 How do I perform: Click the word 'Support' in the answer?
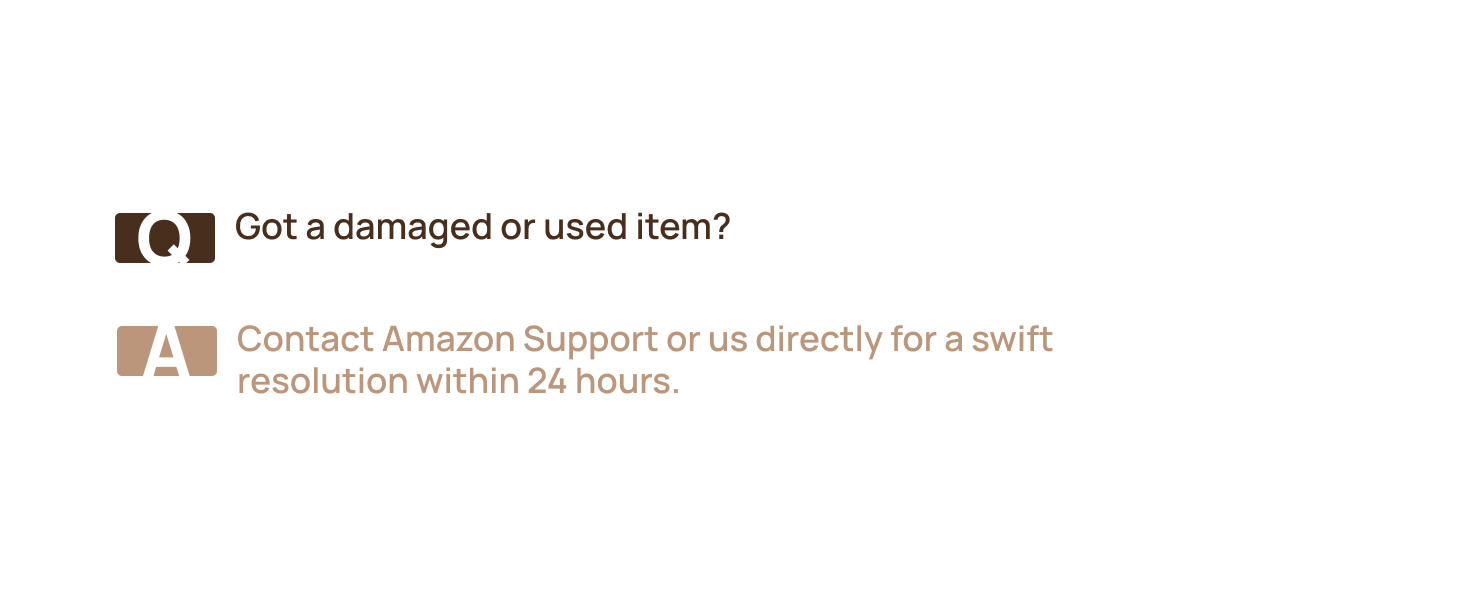tap(590, 340)
